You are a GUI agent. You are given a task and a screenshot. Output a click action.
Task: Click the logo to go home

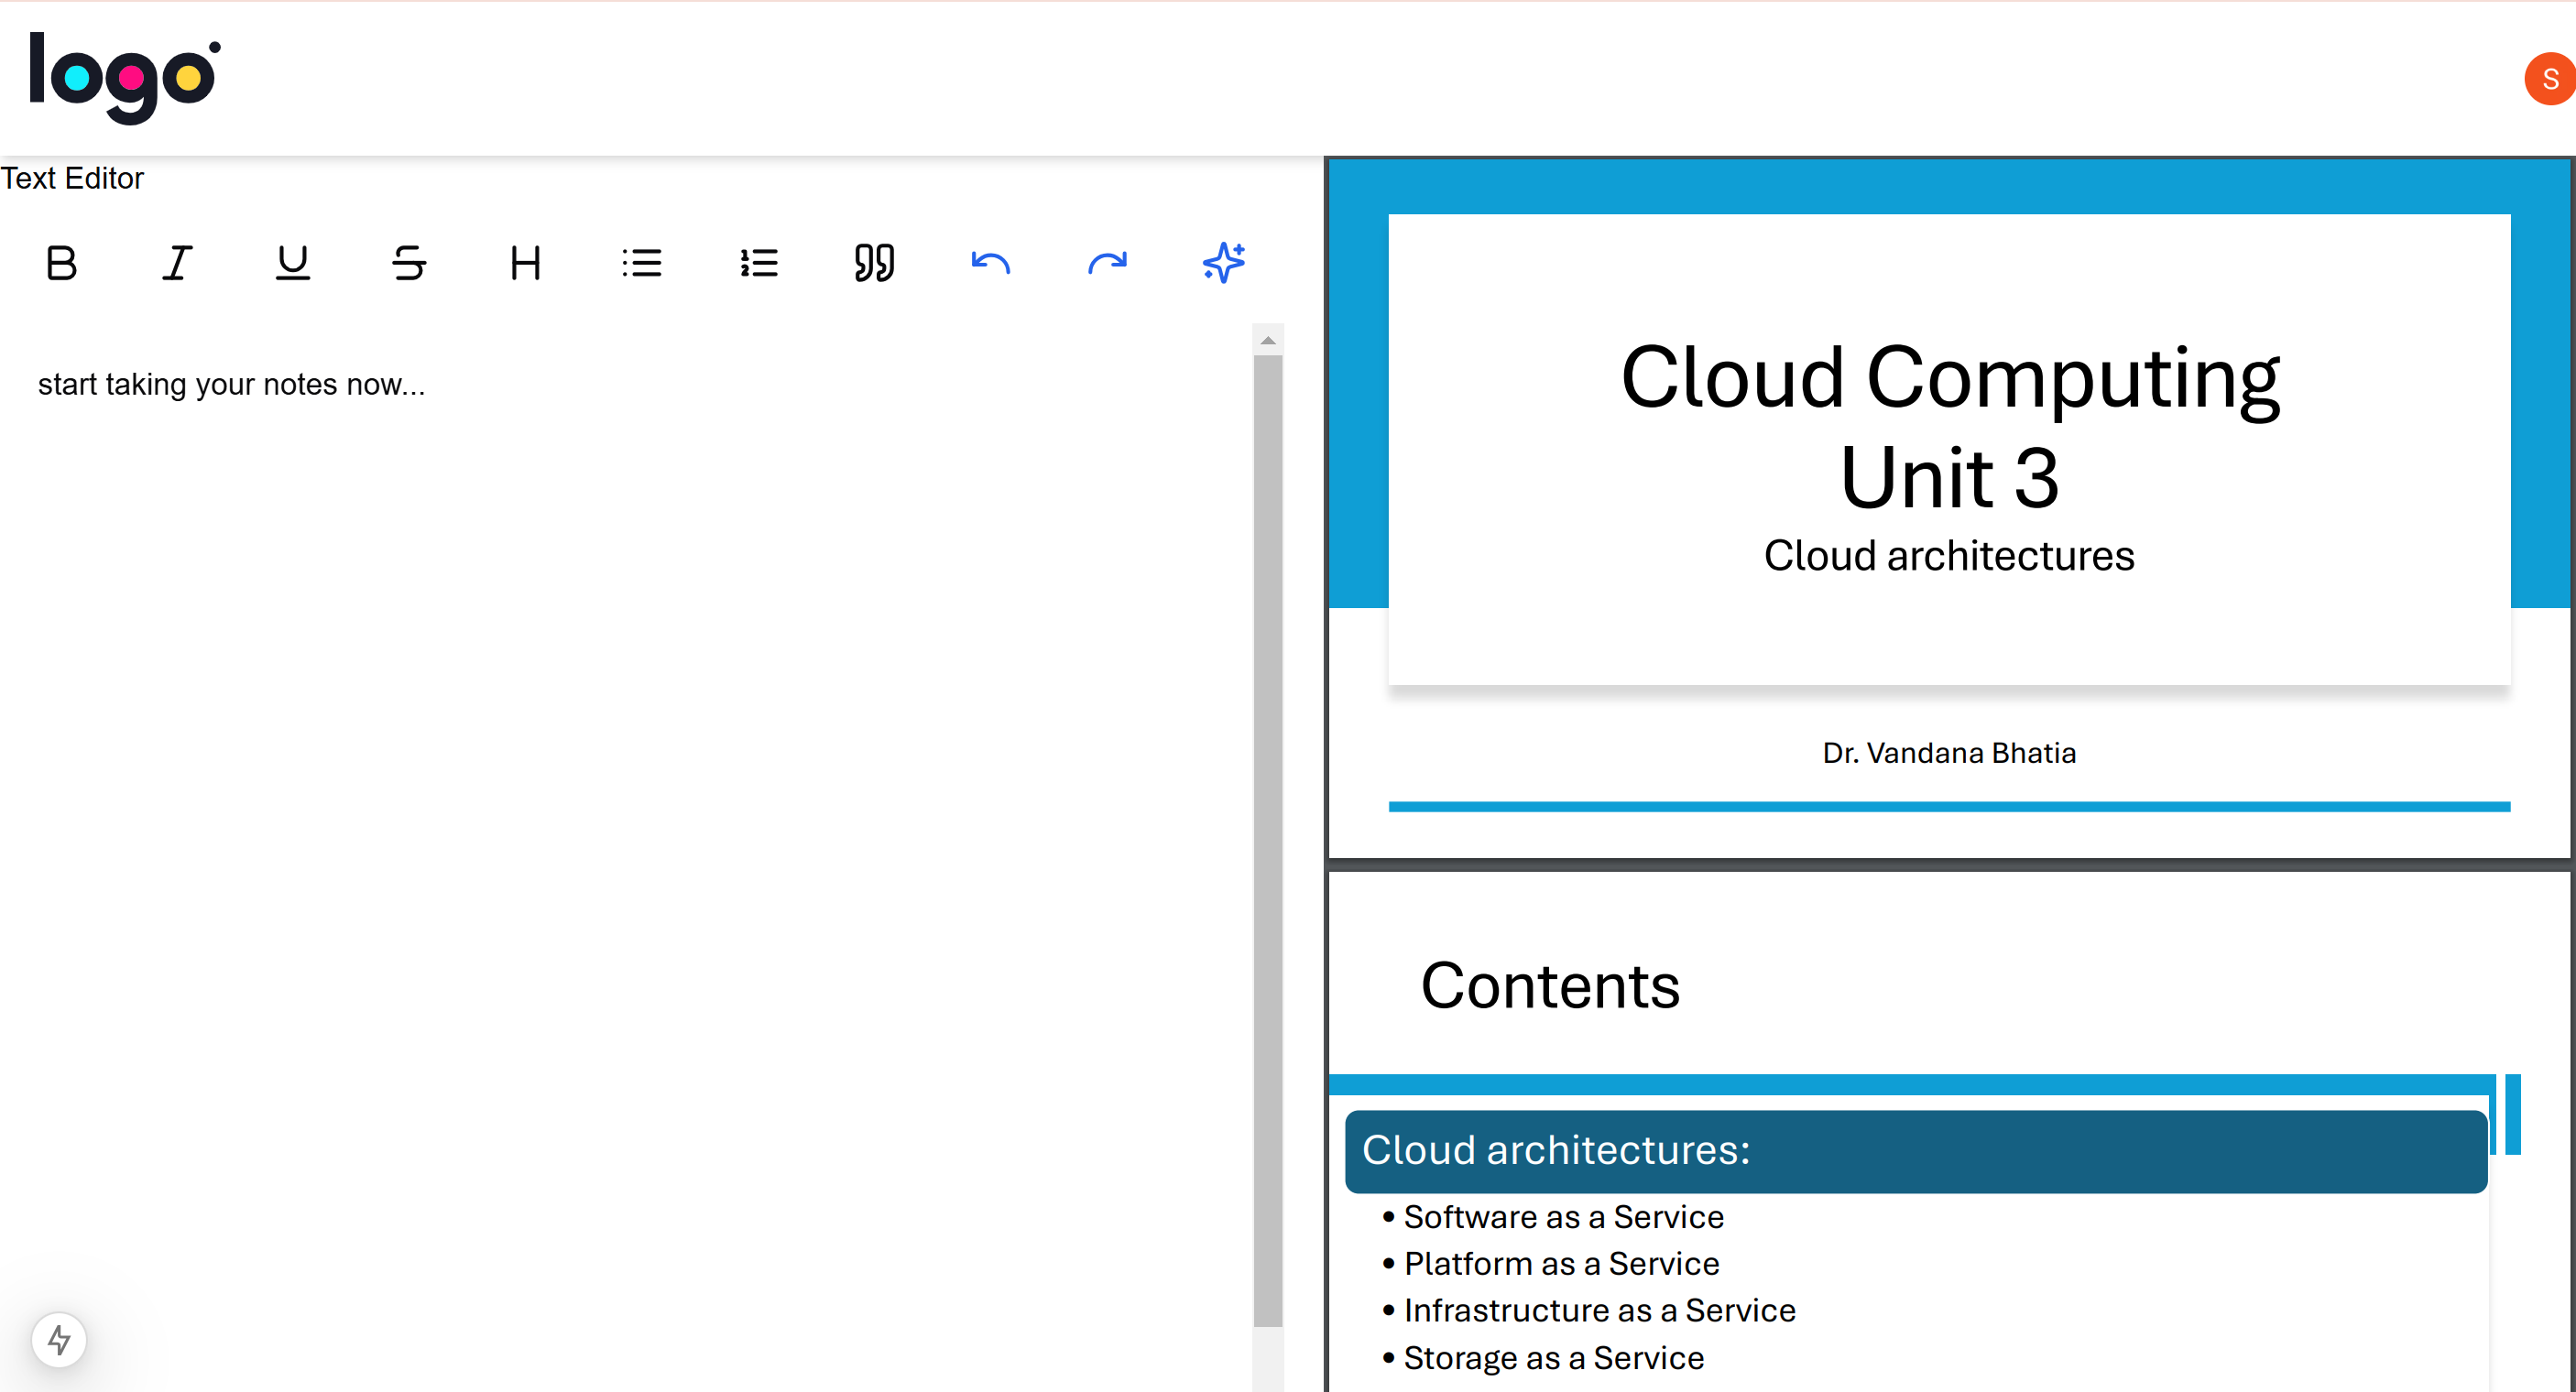tap(124, 78)
